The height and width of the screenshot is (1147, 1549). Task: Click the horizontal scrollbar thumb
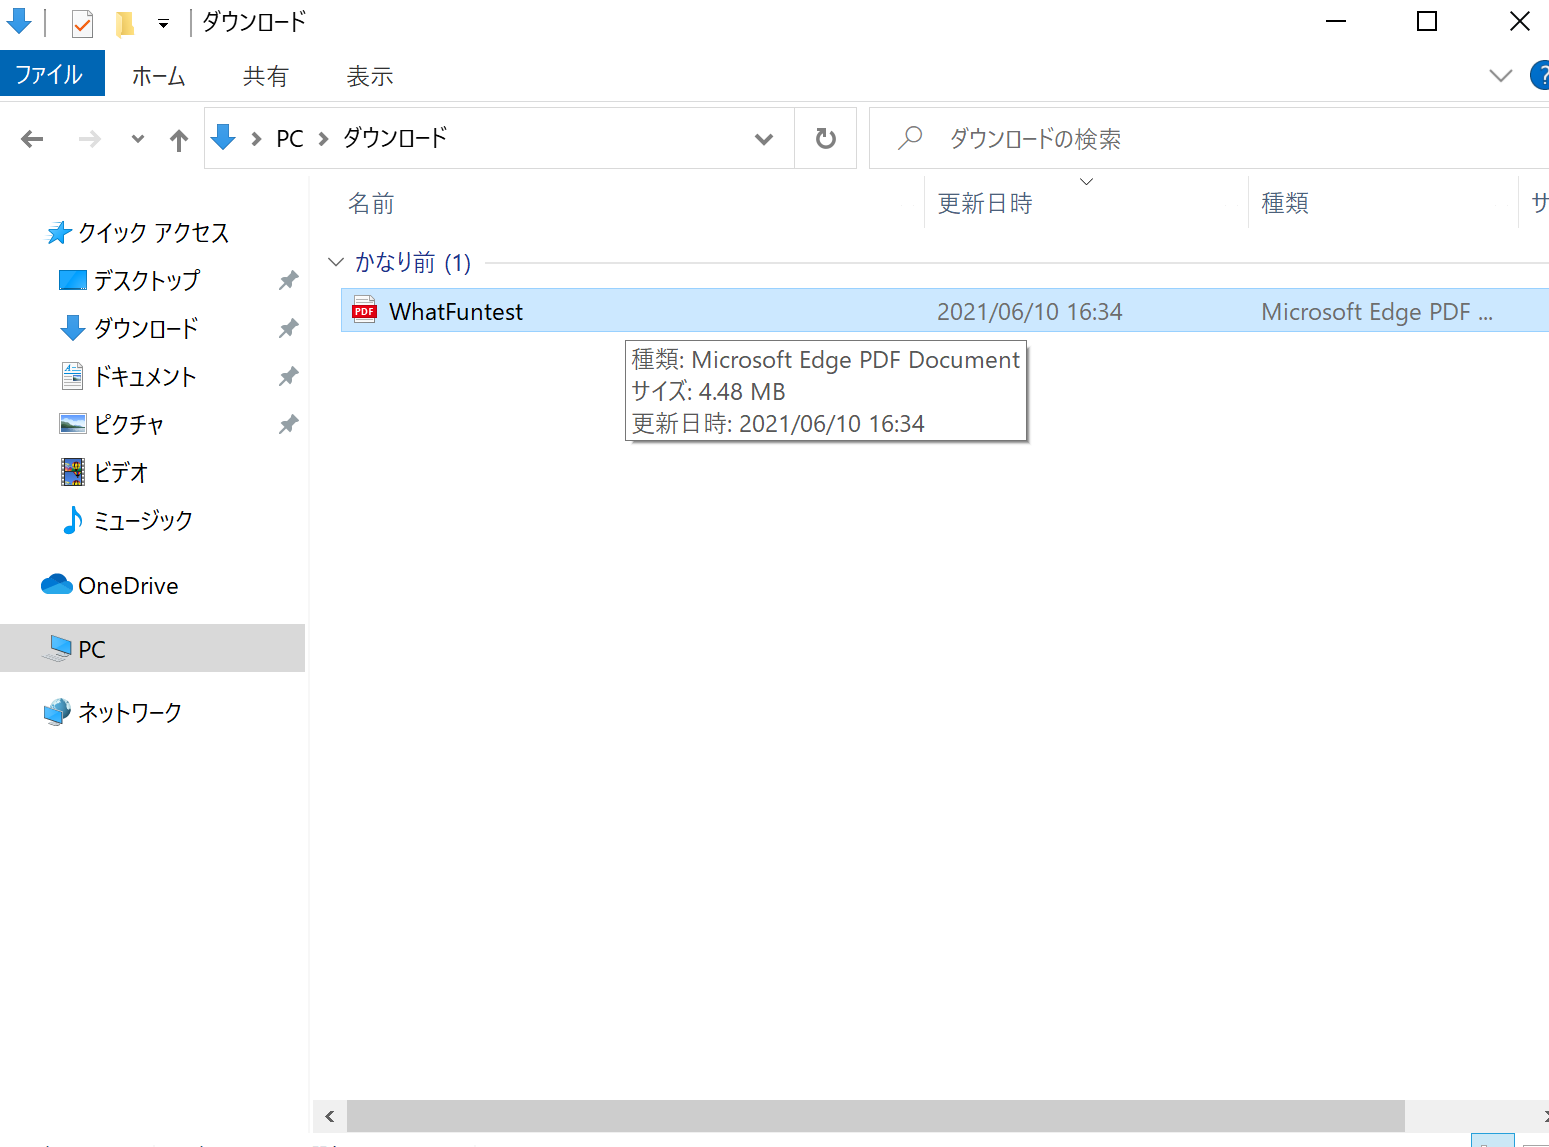pyautogui.click(x=875, y=1115)
